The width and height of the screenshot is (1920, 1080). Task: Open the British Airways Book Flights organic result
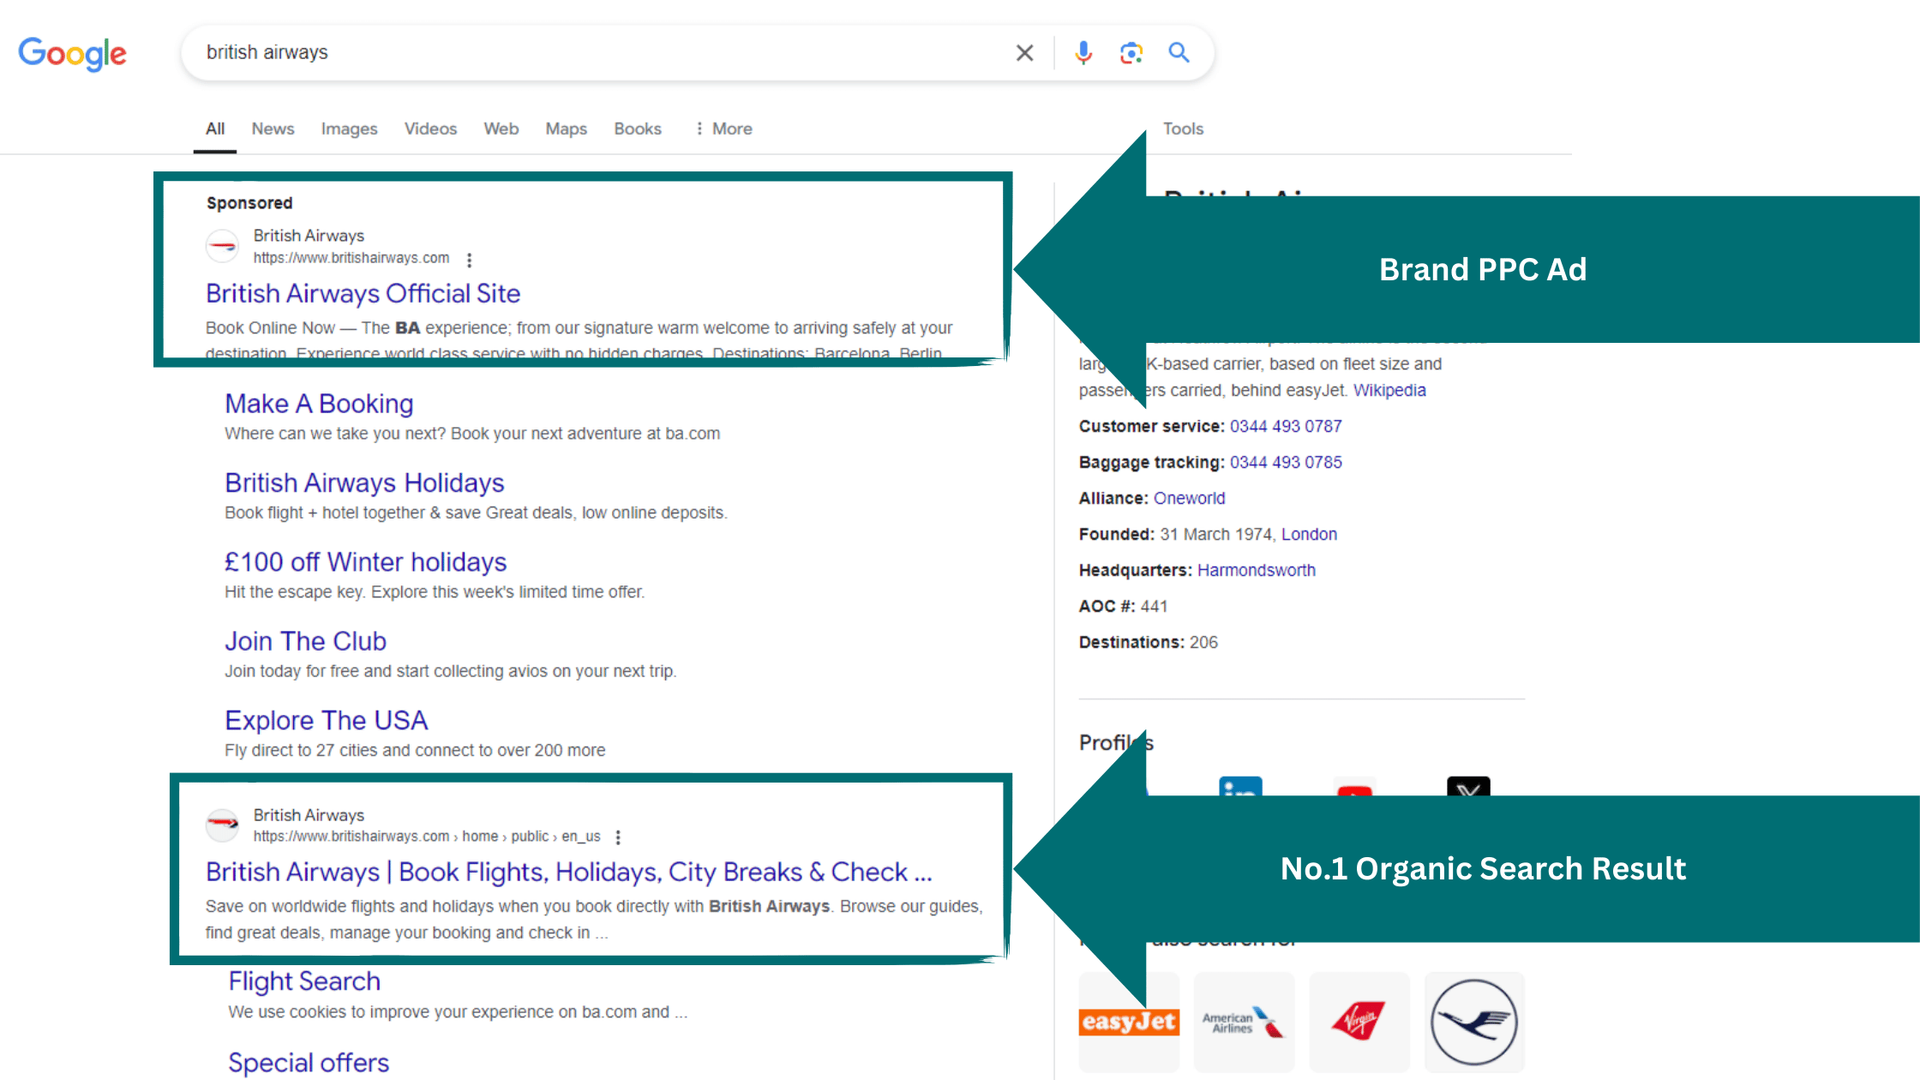[x=568, y=872]
